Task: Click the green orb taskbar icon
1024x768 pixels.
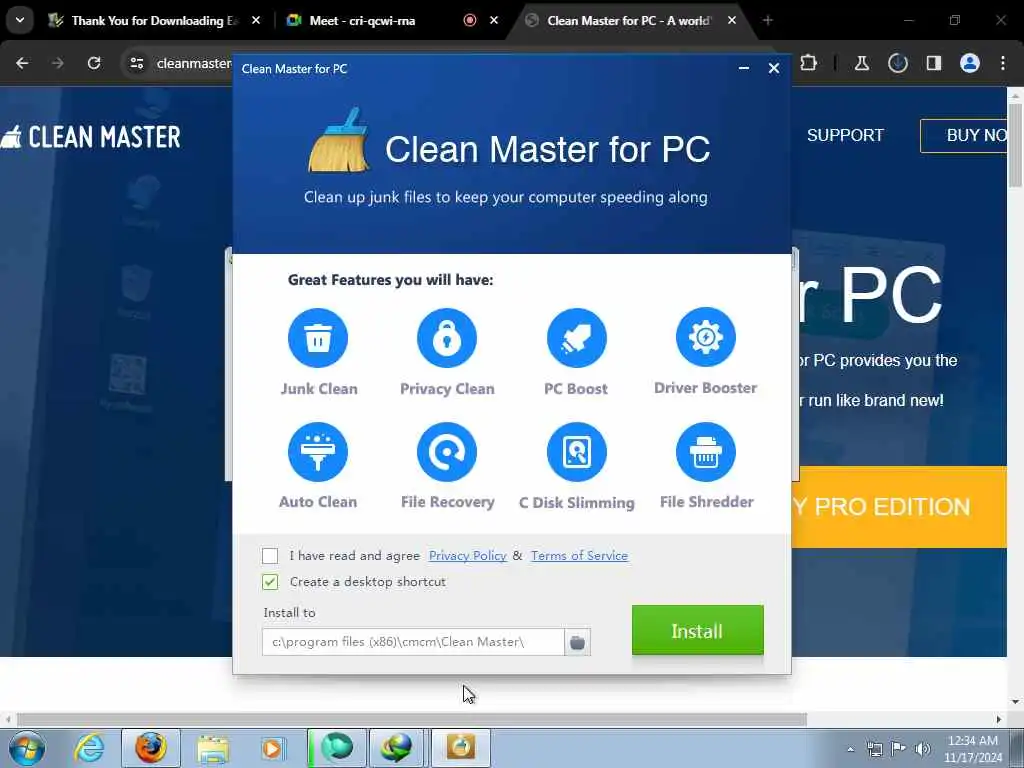Action: (337, 748)
